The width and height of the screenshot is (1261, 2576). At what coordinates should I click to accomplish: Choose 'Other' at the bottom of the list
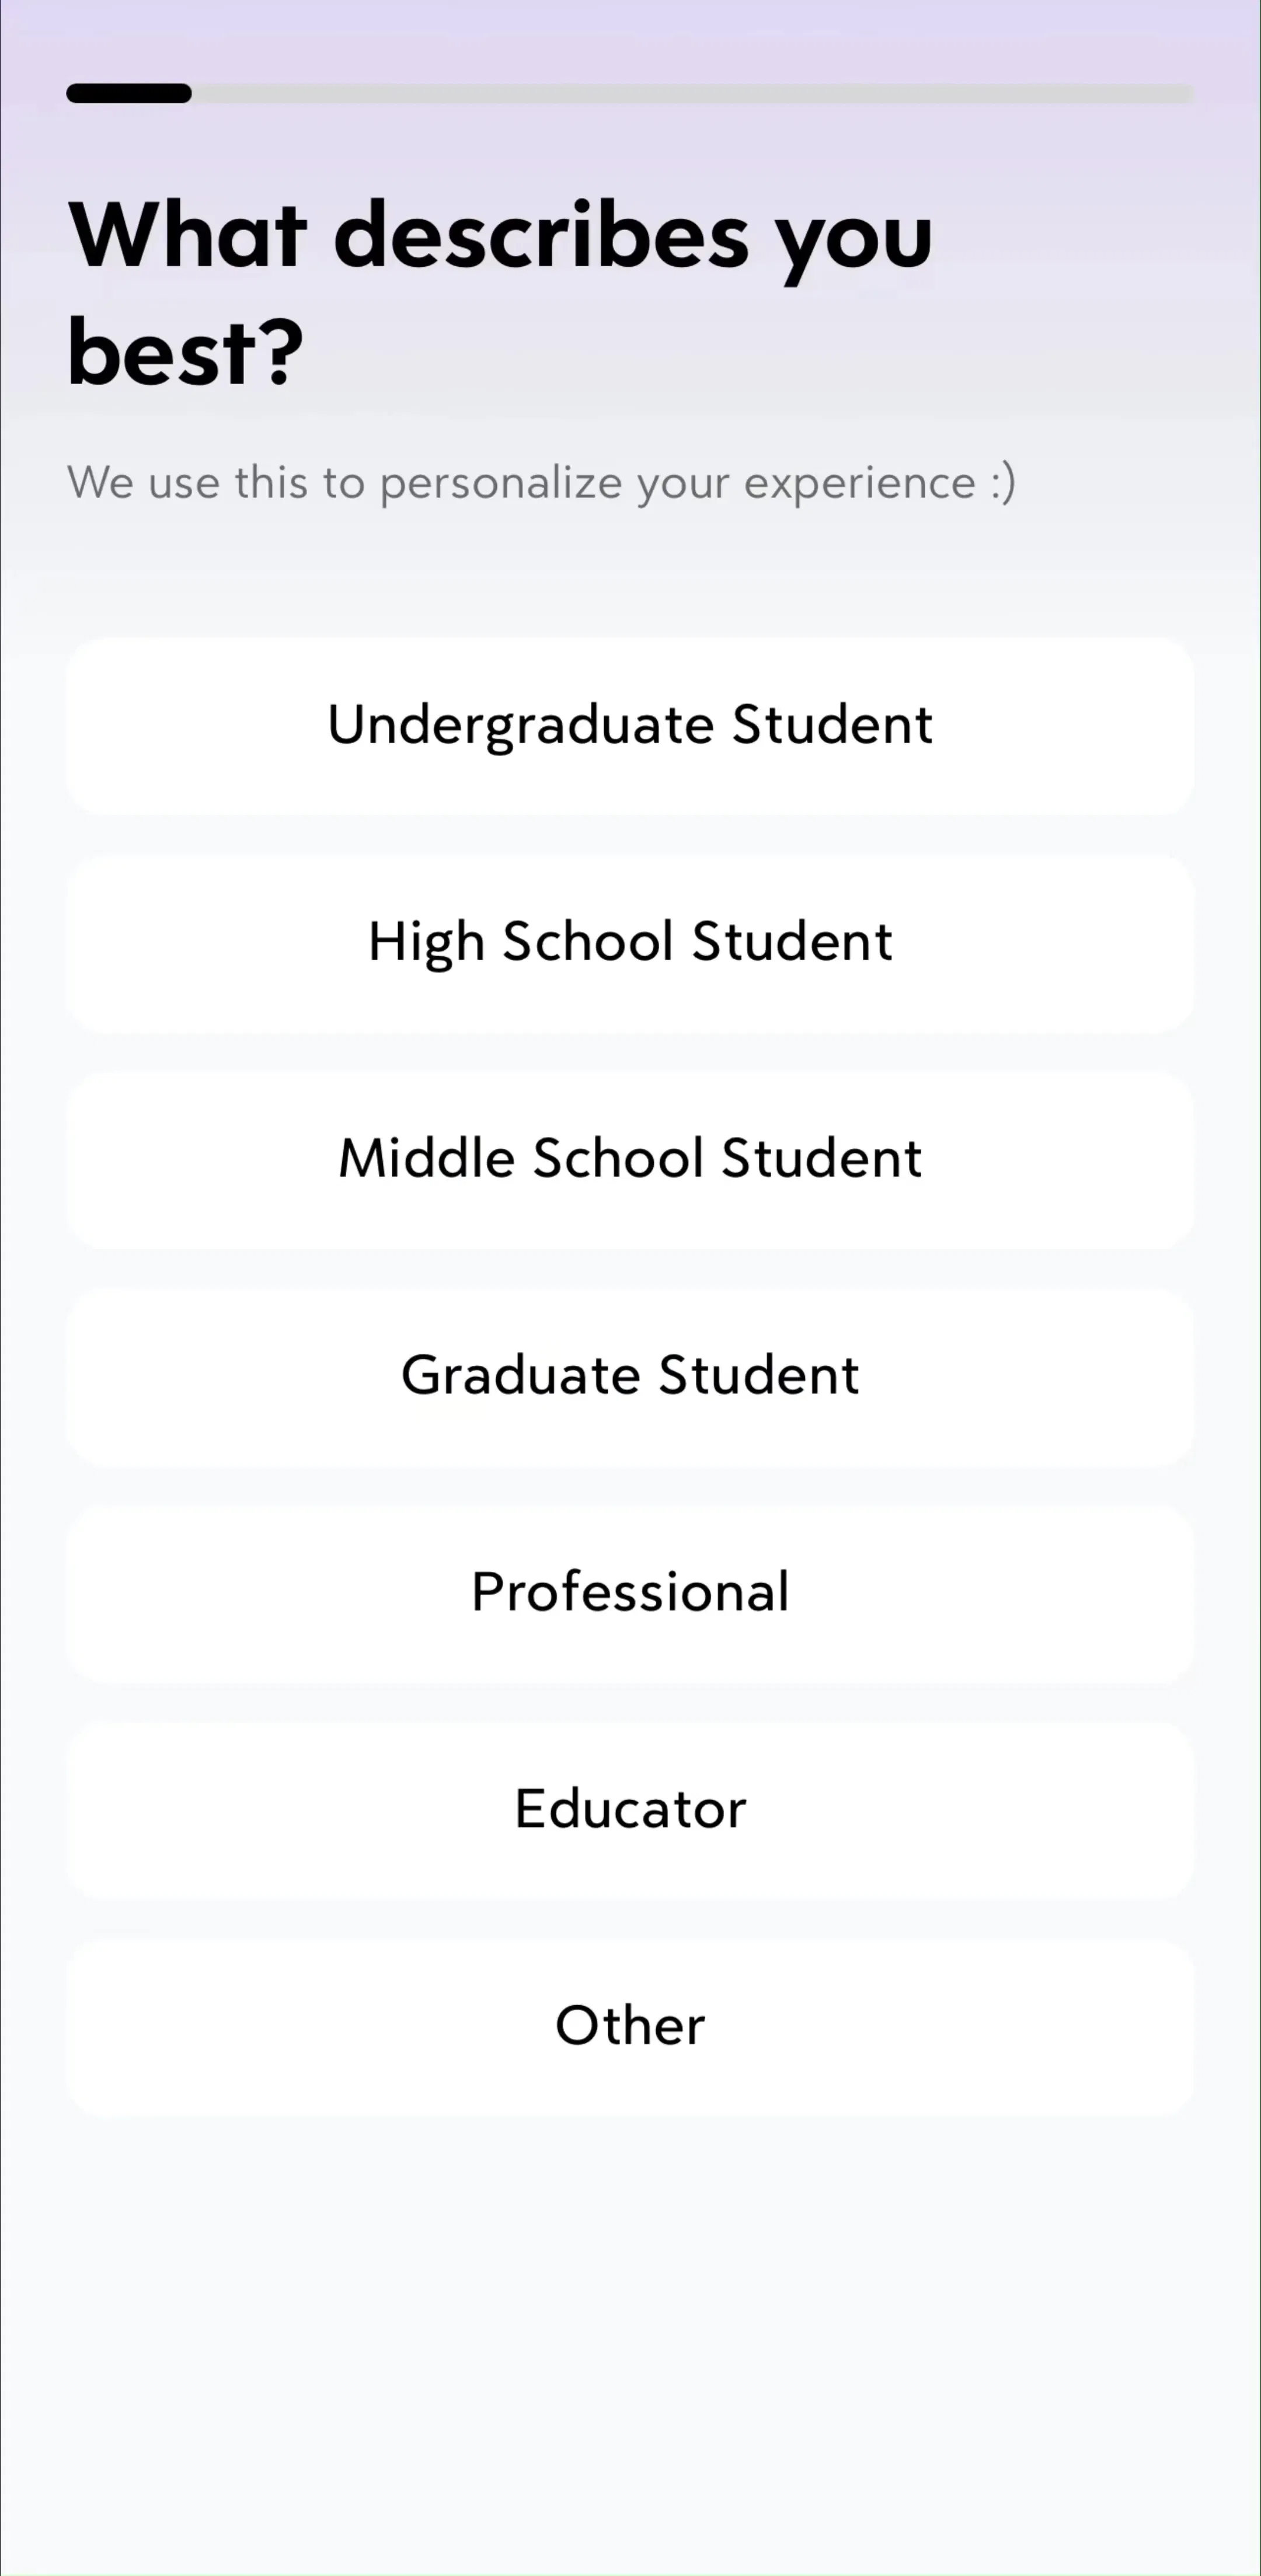[x=630, y=2028]
